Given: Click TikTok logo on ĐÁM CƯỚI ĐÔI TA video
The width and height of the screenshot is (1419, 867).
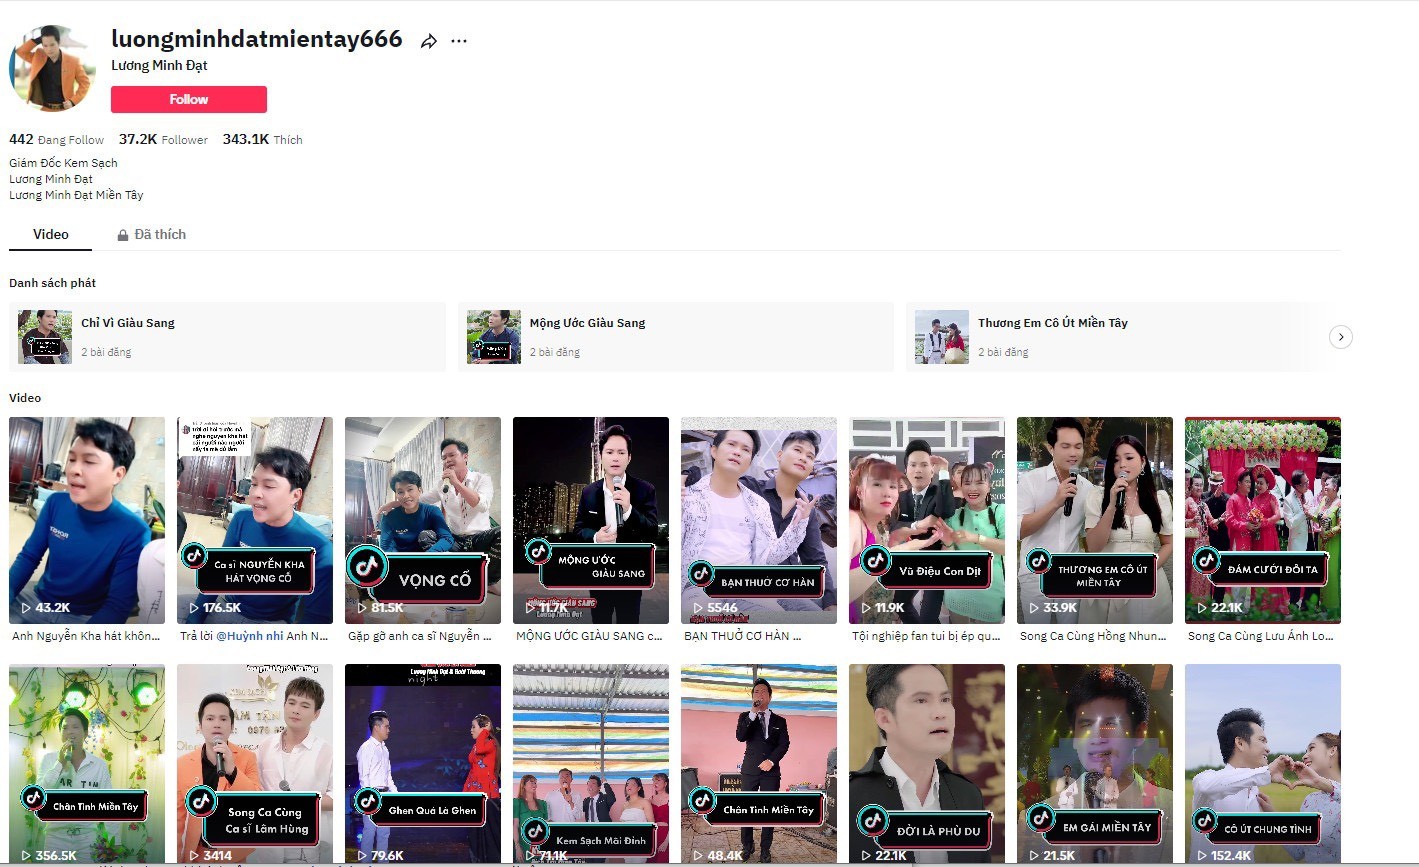Looking at the screenshot, I should pos(1206,560).
